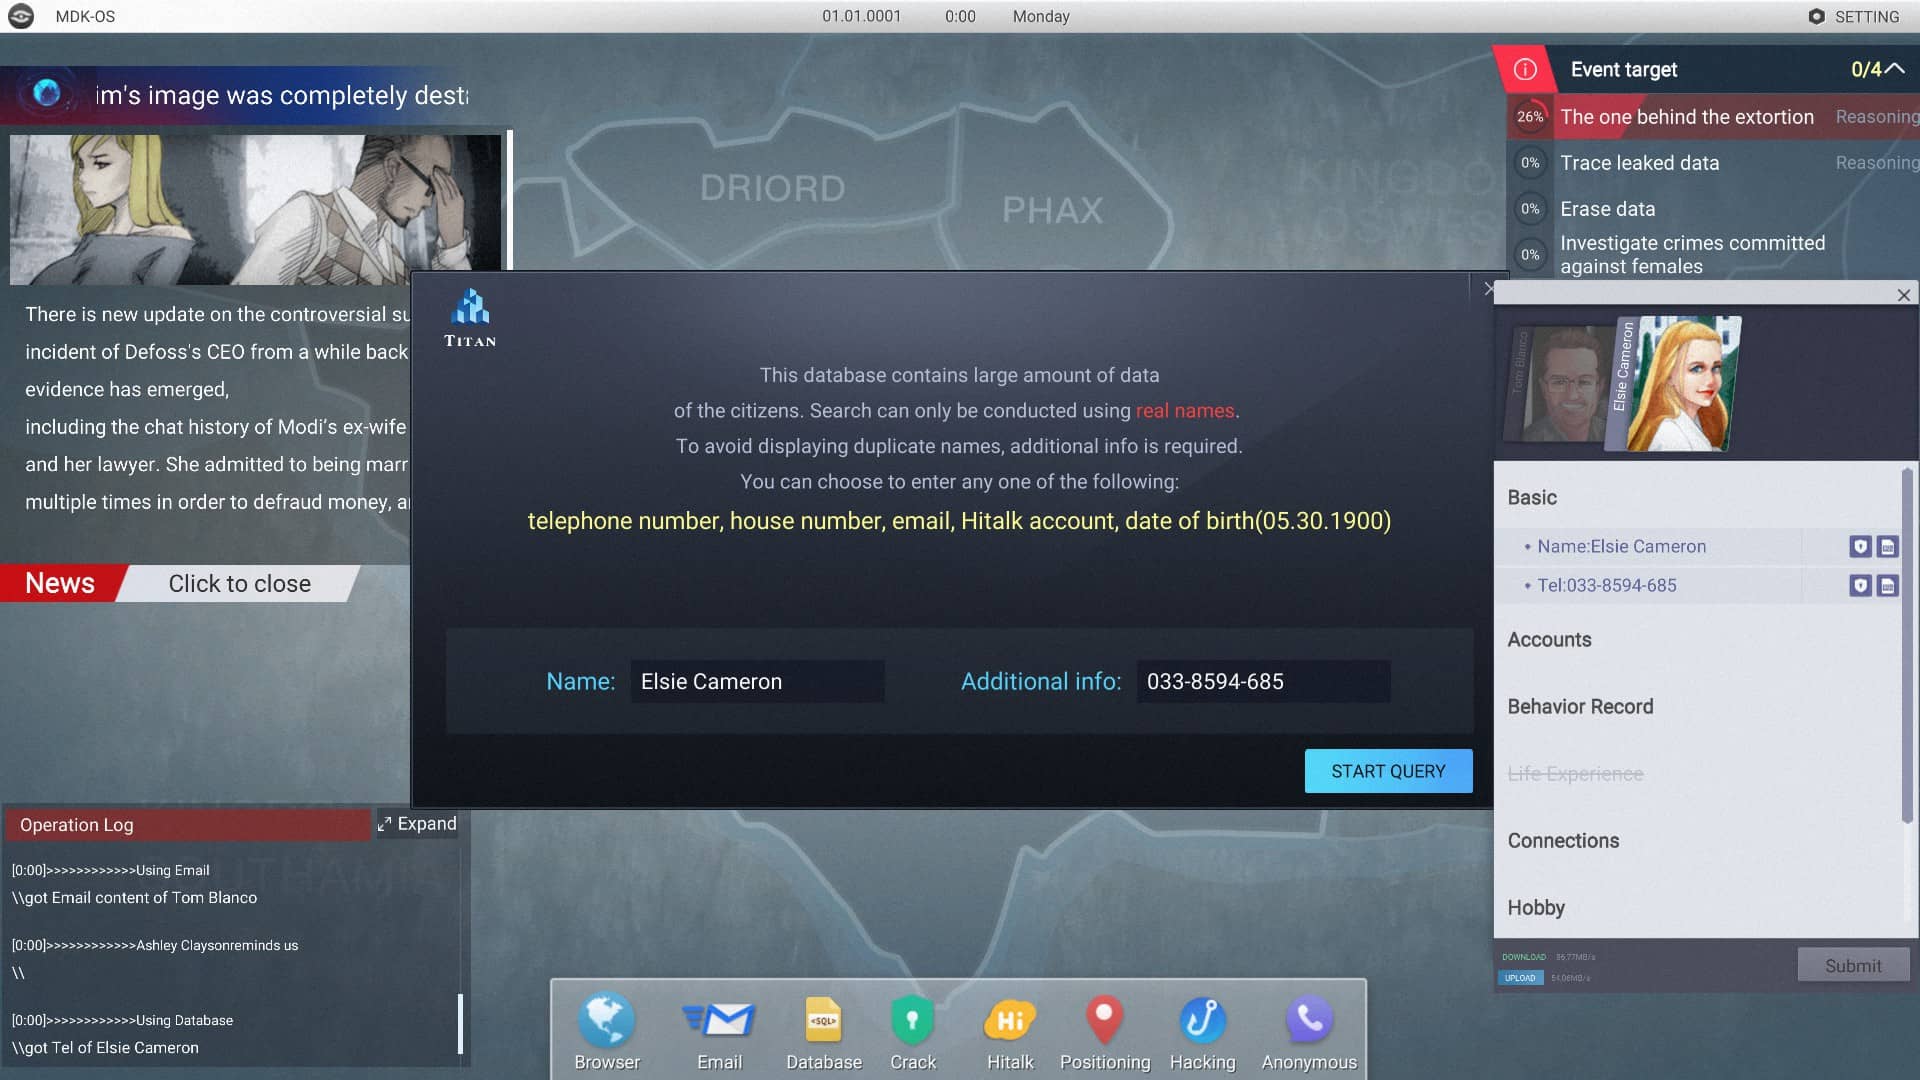Launch the Hacking tool
1920x1080 pixels.
click(1203, 1032)
